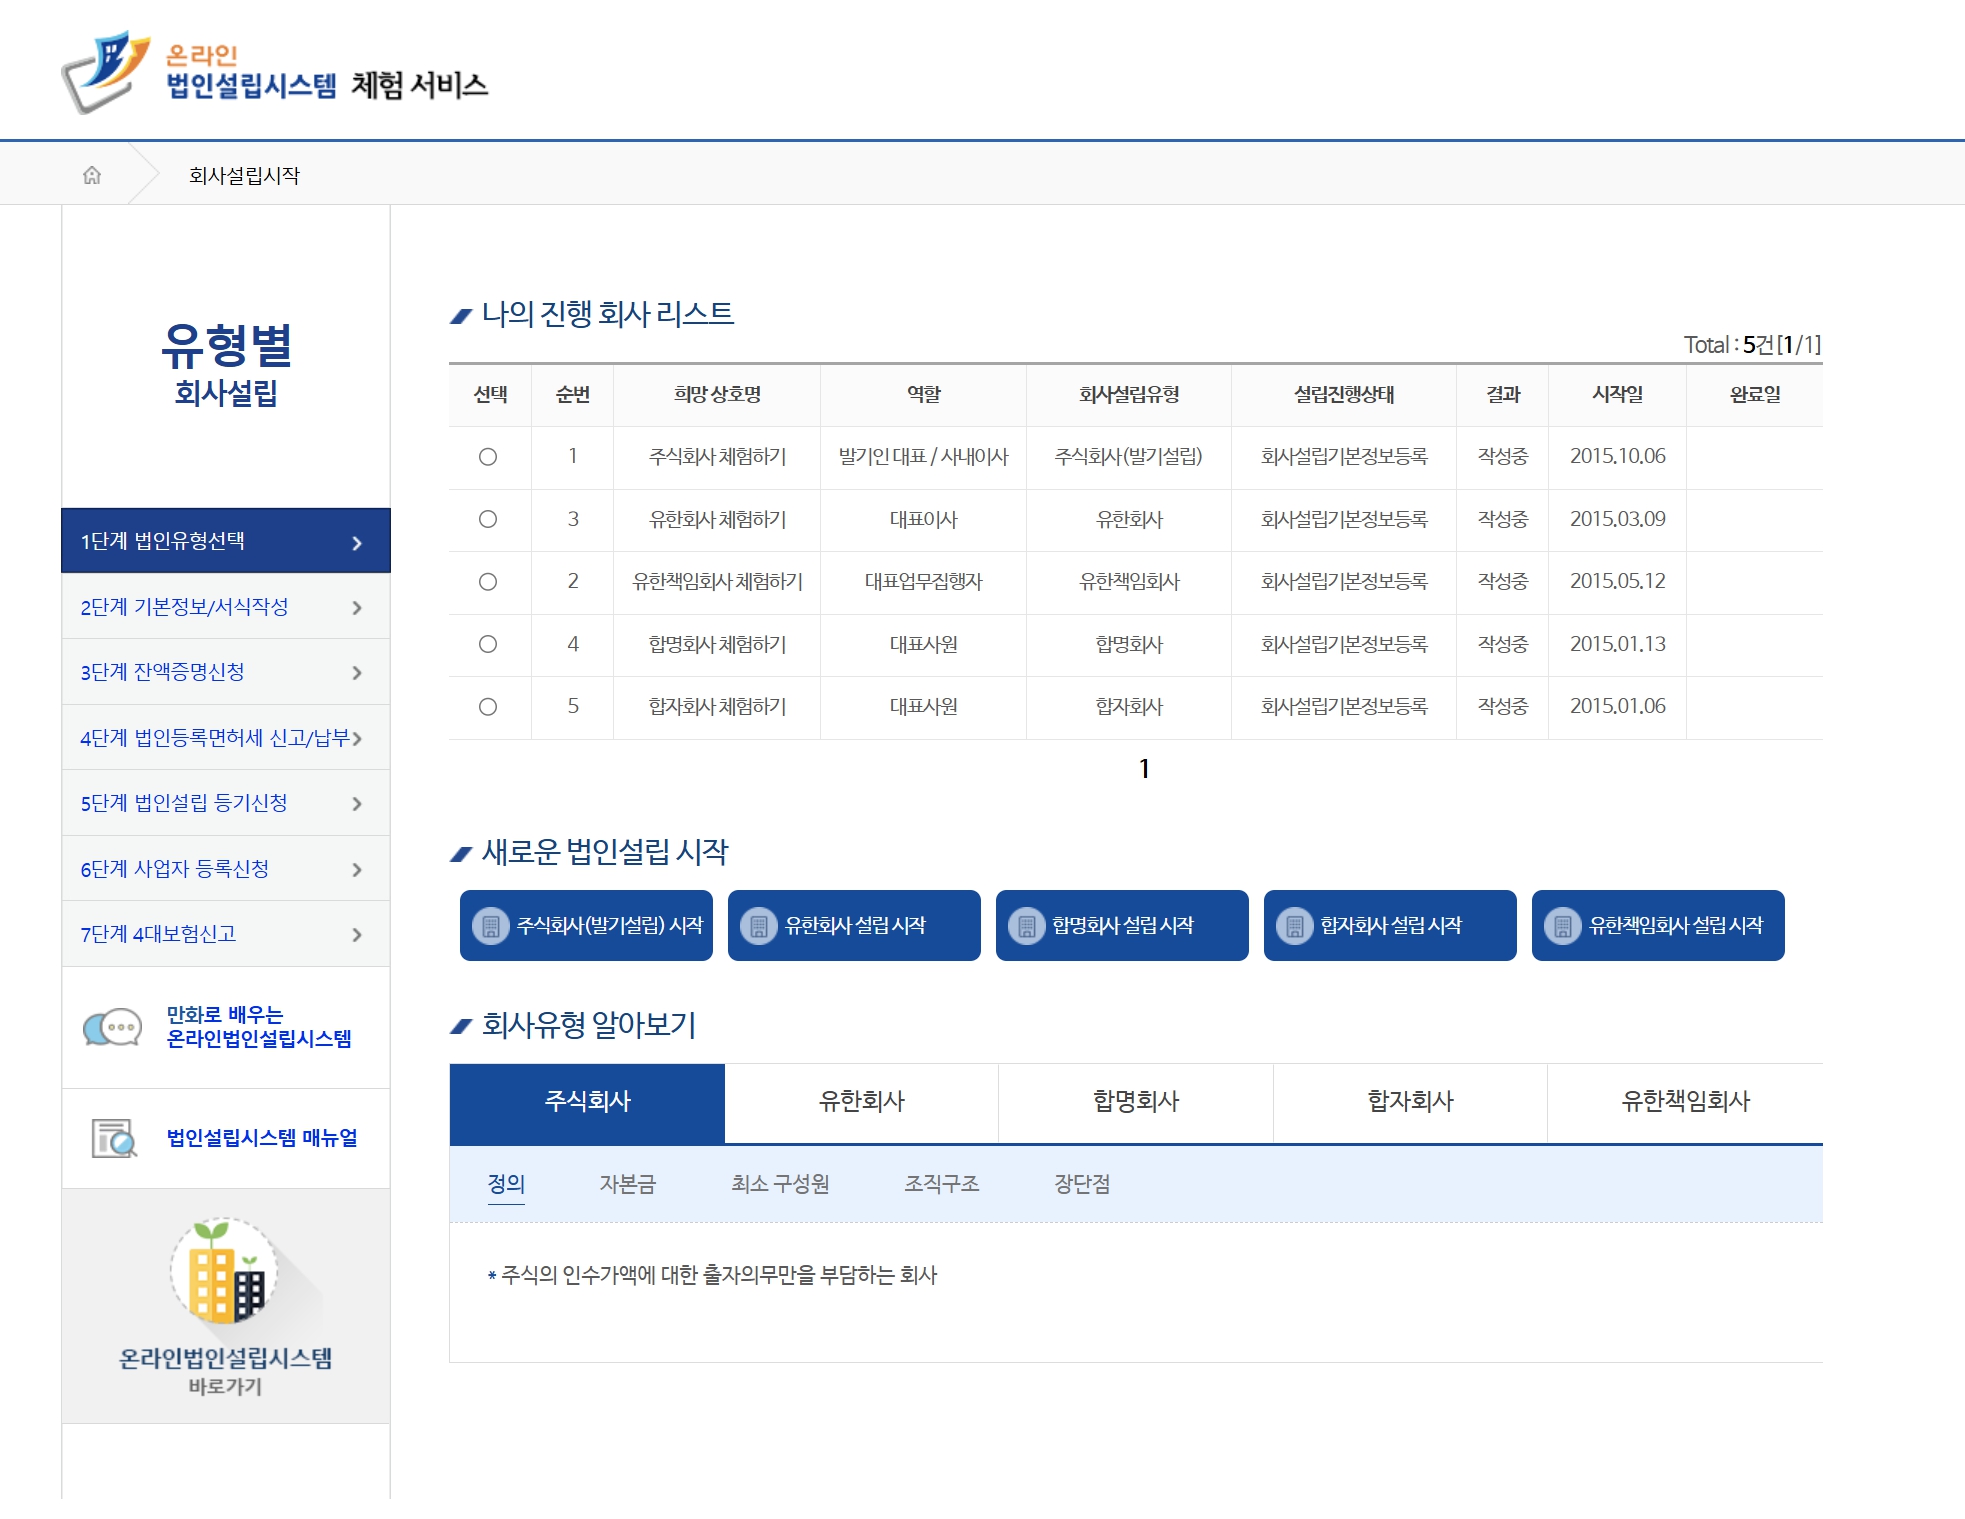Switch to the 유한회사 tab
This screenshot has height=1519, width=1965.
861,1102
